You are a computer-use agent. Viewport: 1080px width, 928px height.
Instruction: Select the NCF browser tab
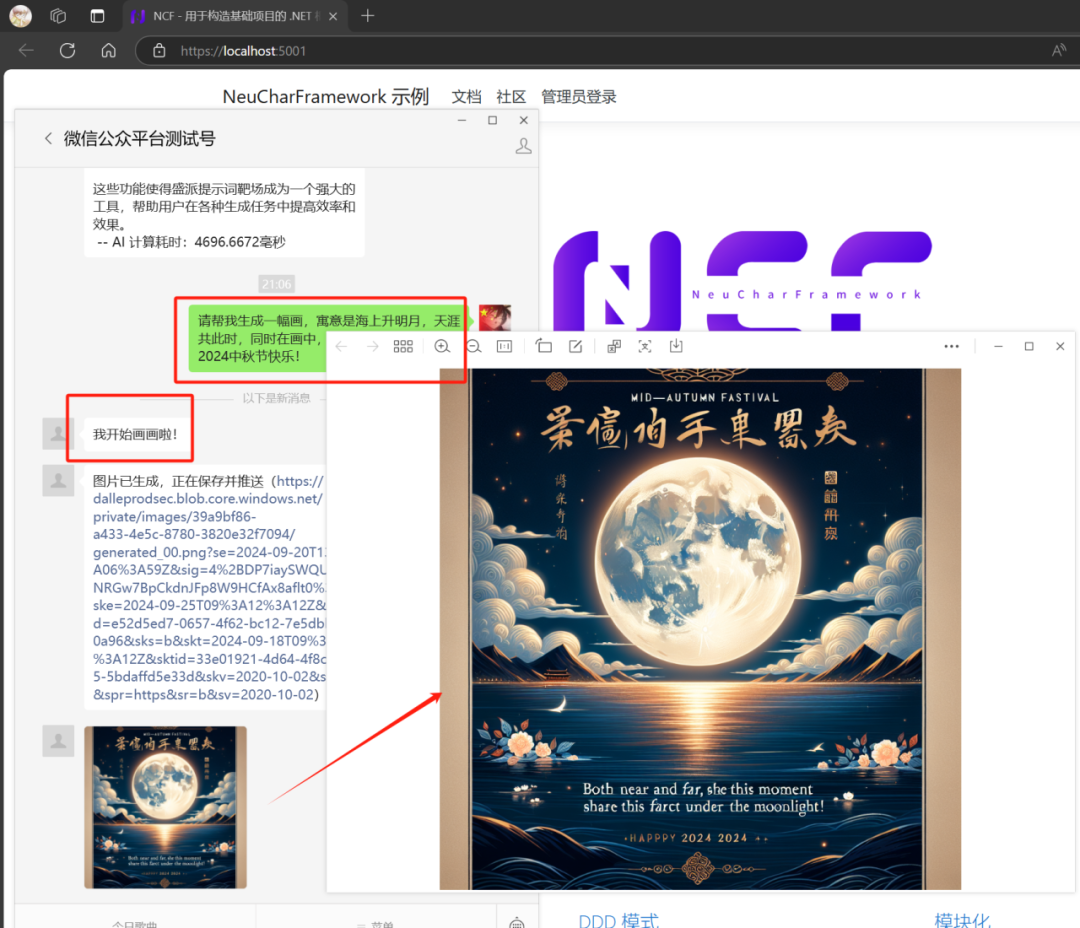pos(236,16)
